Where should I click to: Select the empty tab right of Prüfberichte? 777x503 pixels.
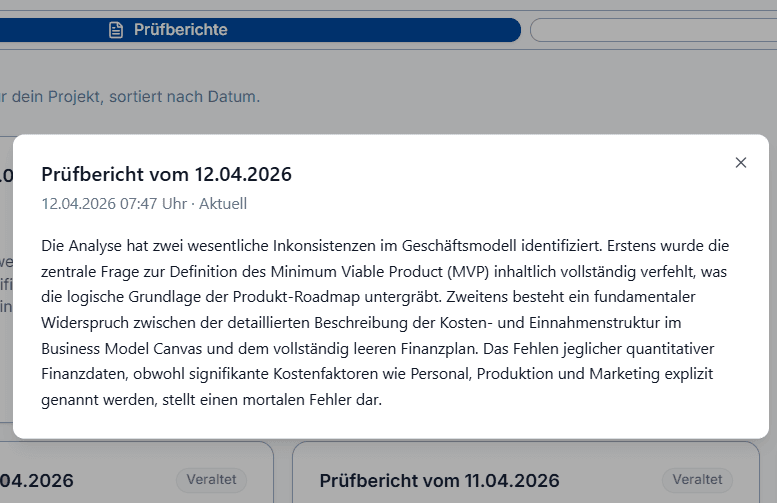[x=653, y=30]
